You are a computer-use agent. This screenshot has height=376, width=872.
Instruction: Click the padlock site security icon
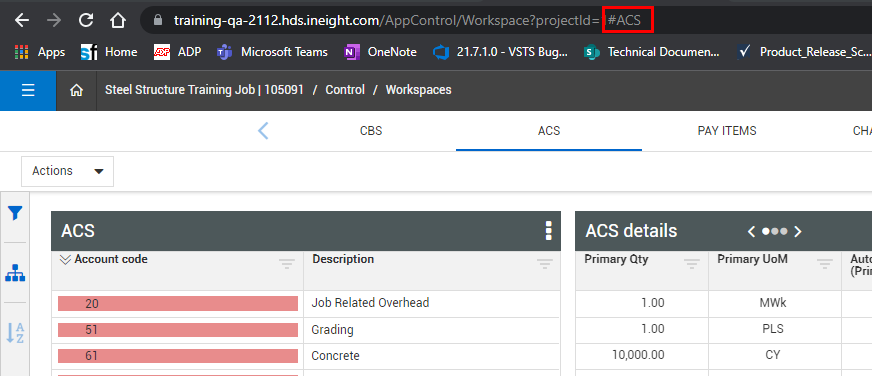[x=157, y=21]
